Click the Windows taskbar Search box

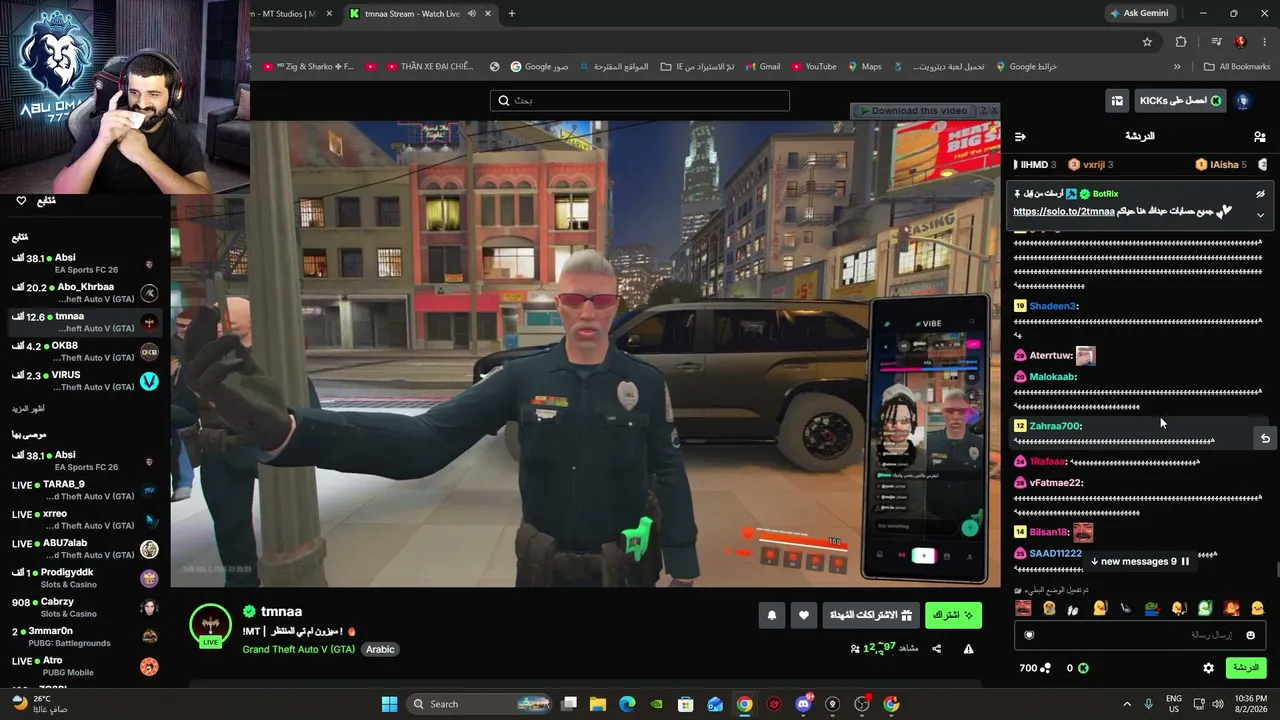point(479,704)
